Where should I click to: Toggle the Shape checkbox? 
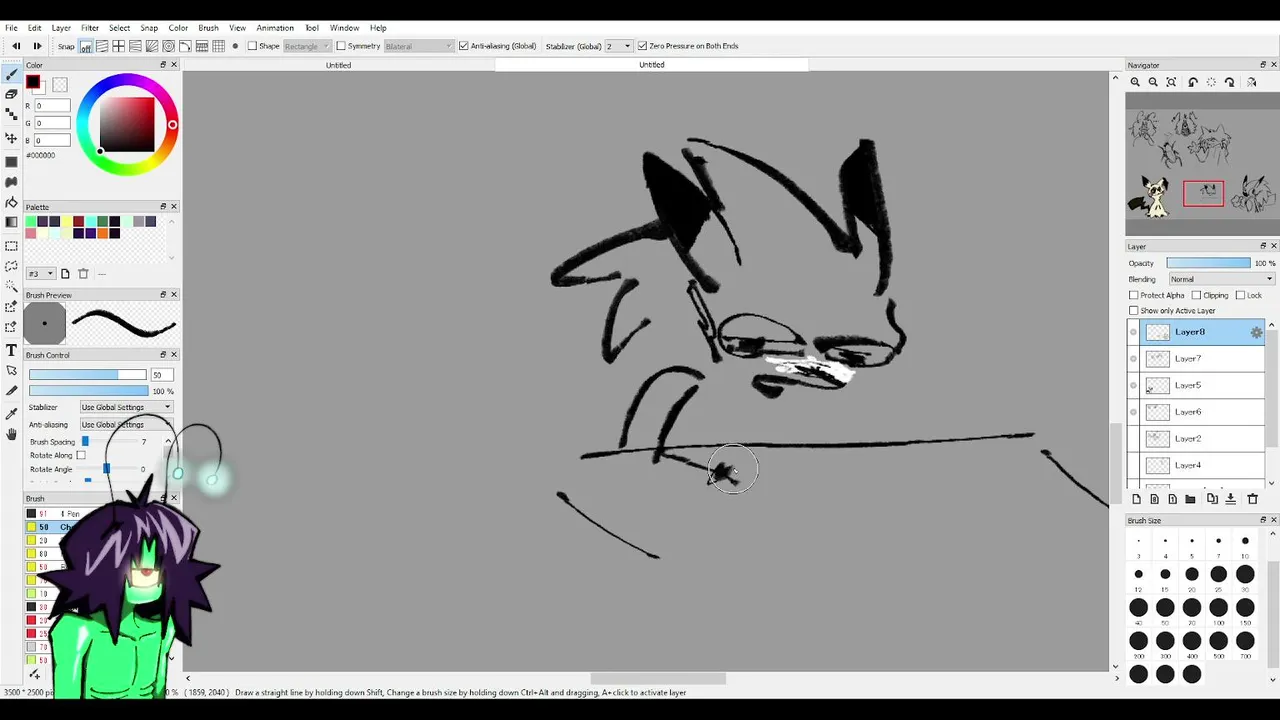pos(254,46)
